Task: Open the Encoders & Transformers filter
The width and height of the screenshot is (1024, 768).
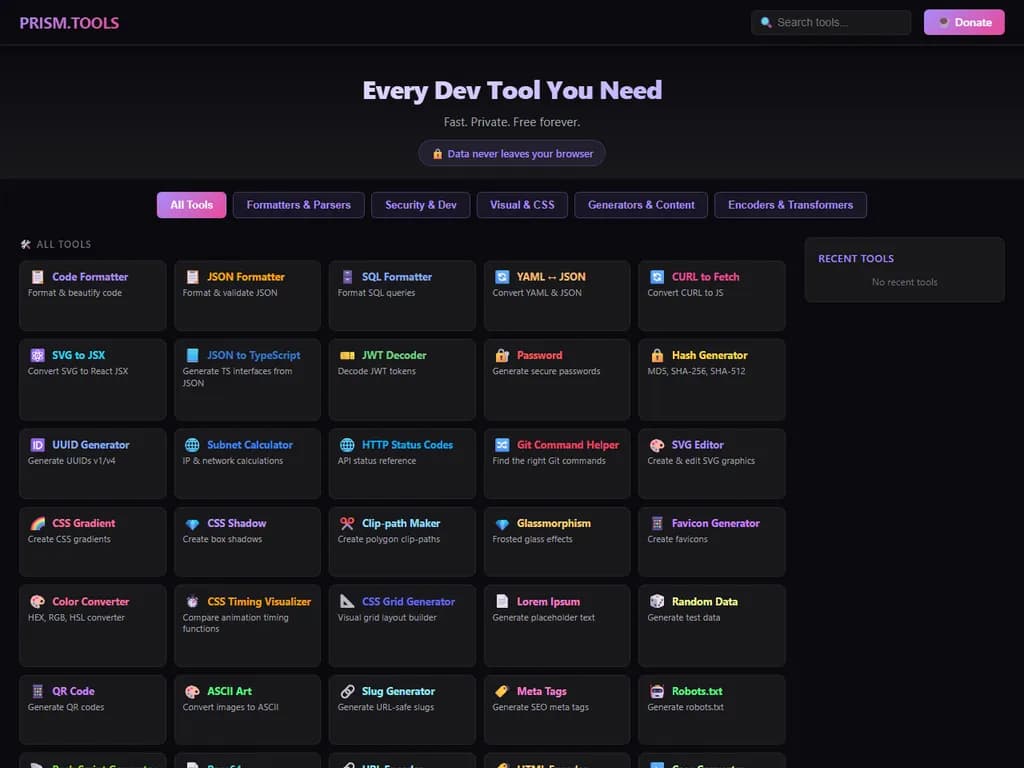Action: (x=790, y=205)
